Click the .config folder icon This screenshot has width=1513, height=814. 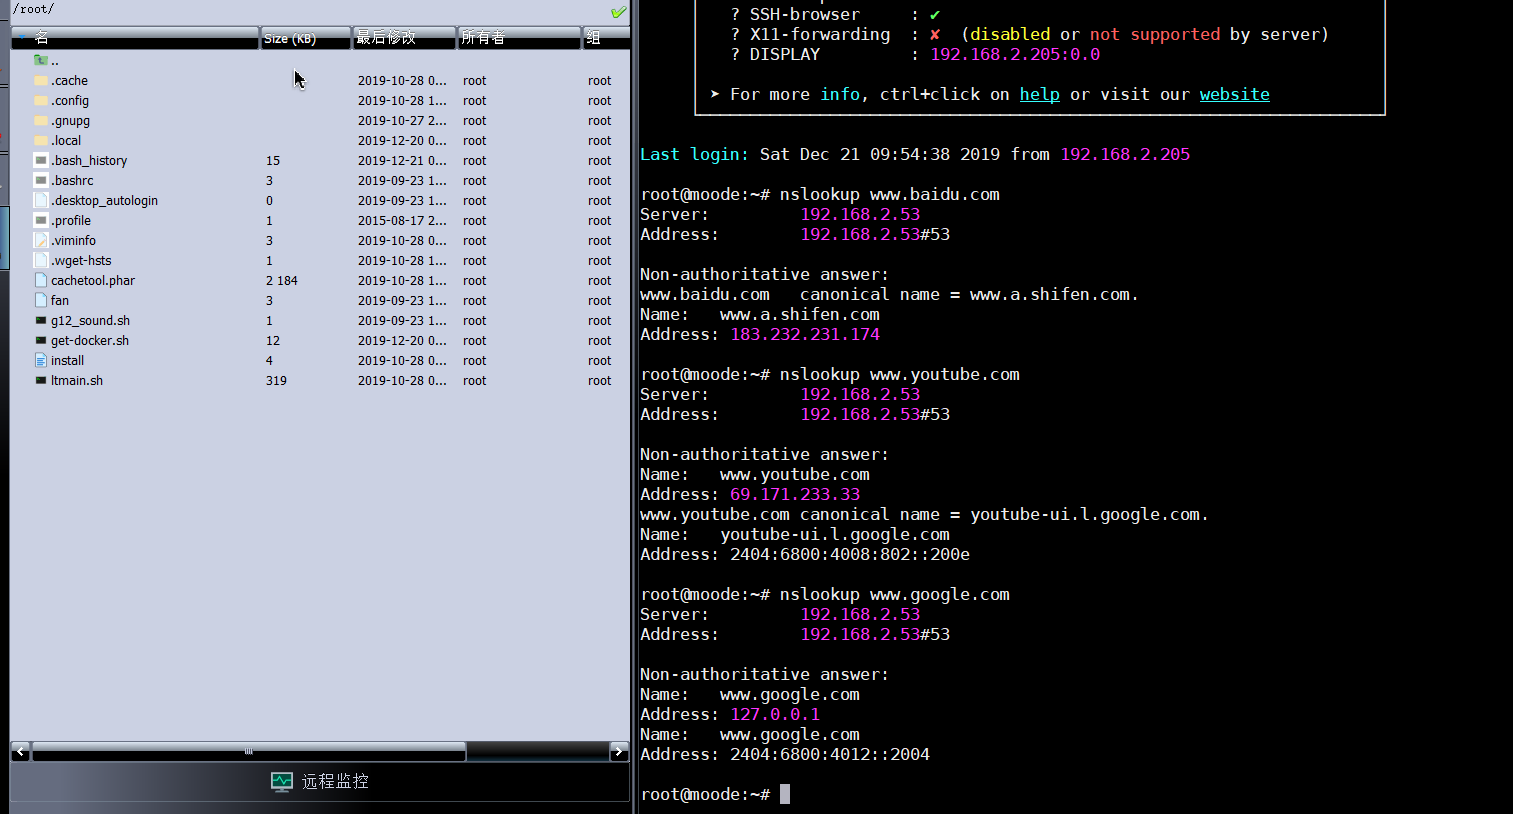click(39, 100)
